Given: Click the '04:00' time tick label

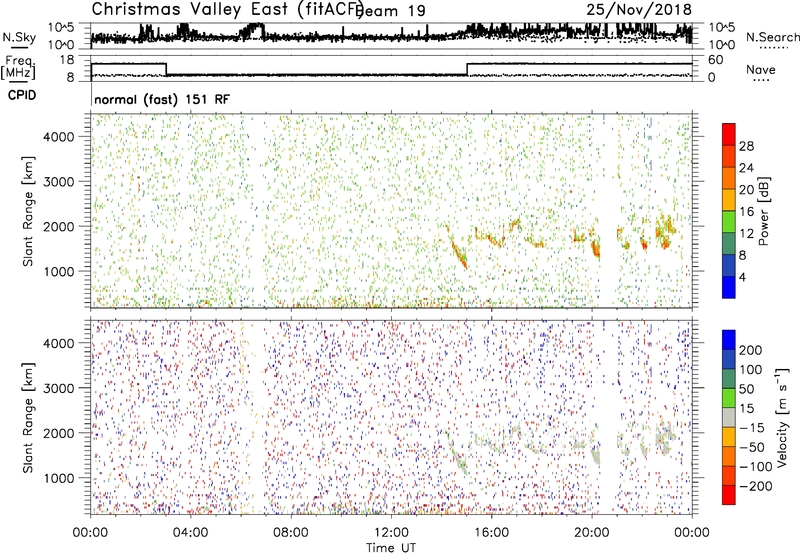Looking at the screenshot, I should [x=190, y=533].
